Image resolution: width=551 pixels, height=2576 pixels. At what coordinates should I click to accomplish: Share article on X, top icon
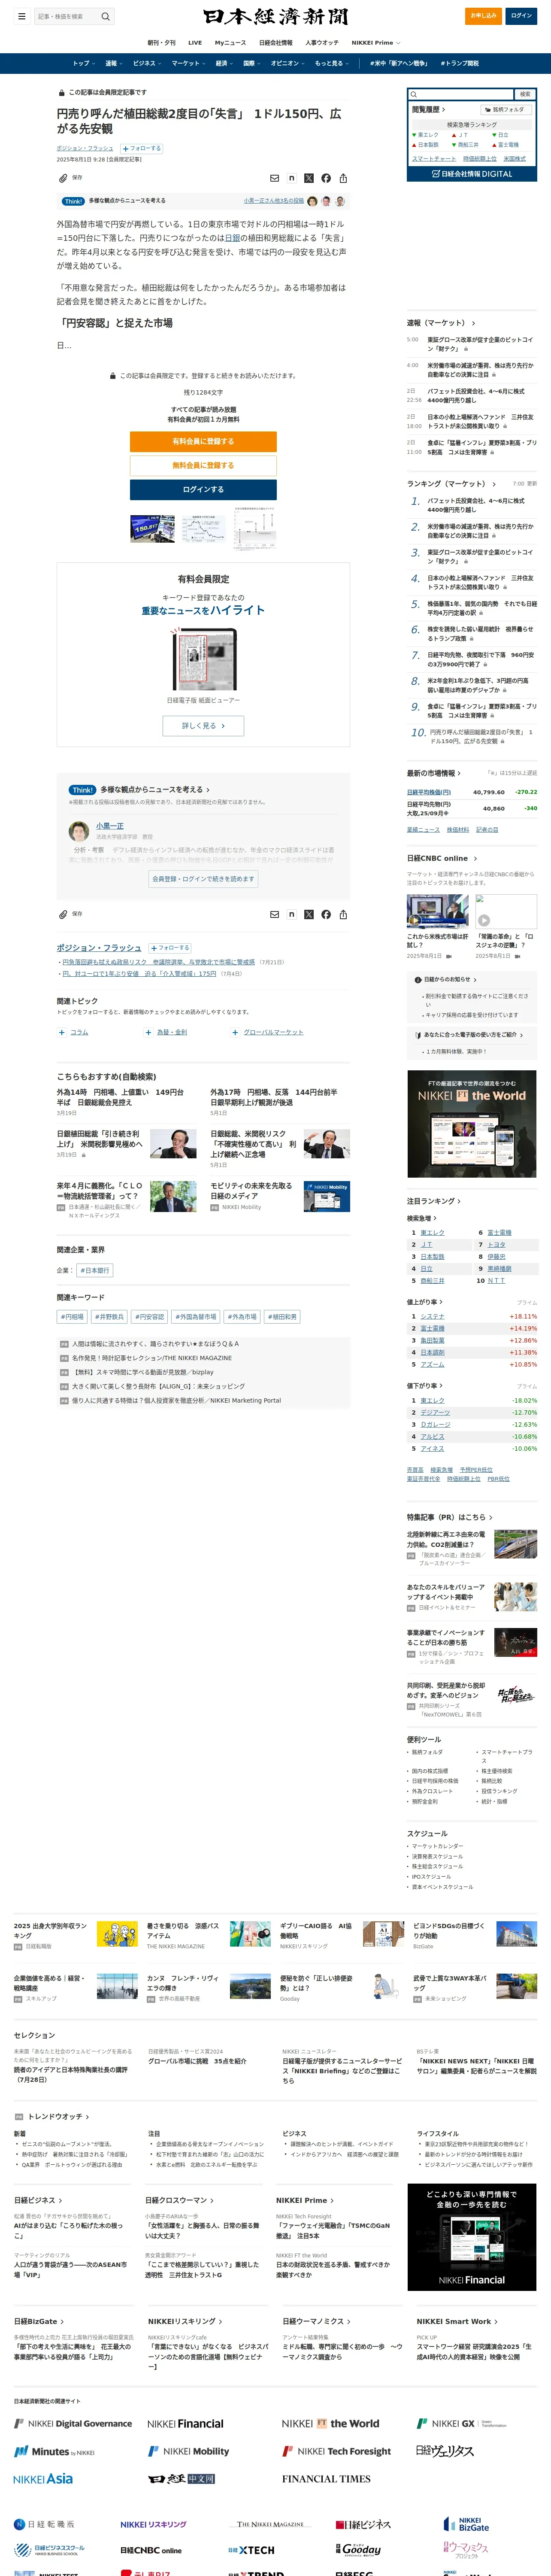pyautogui.click(x=308, y=178)
